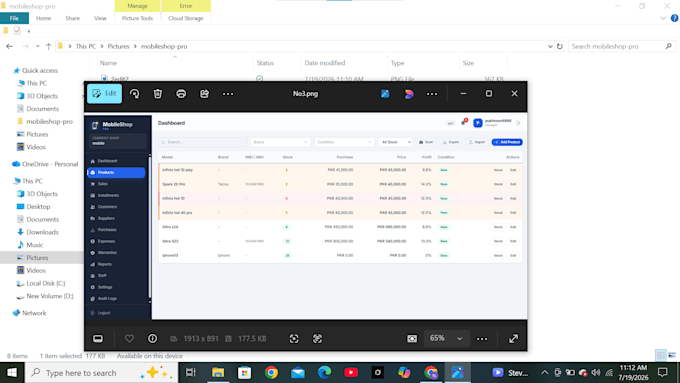
Task: Open quick access toolbar dropdown arrow
Action: tap(29, 31)
